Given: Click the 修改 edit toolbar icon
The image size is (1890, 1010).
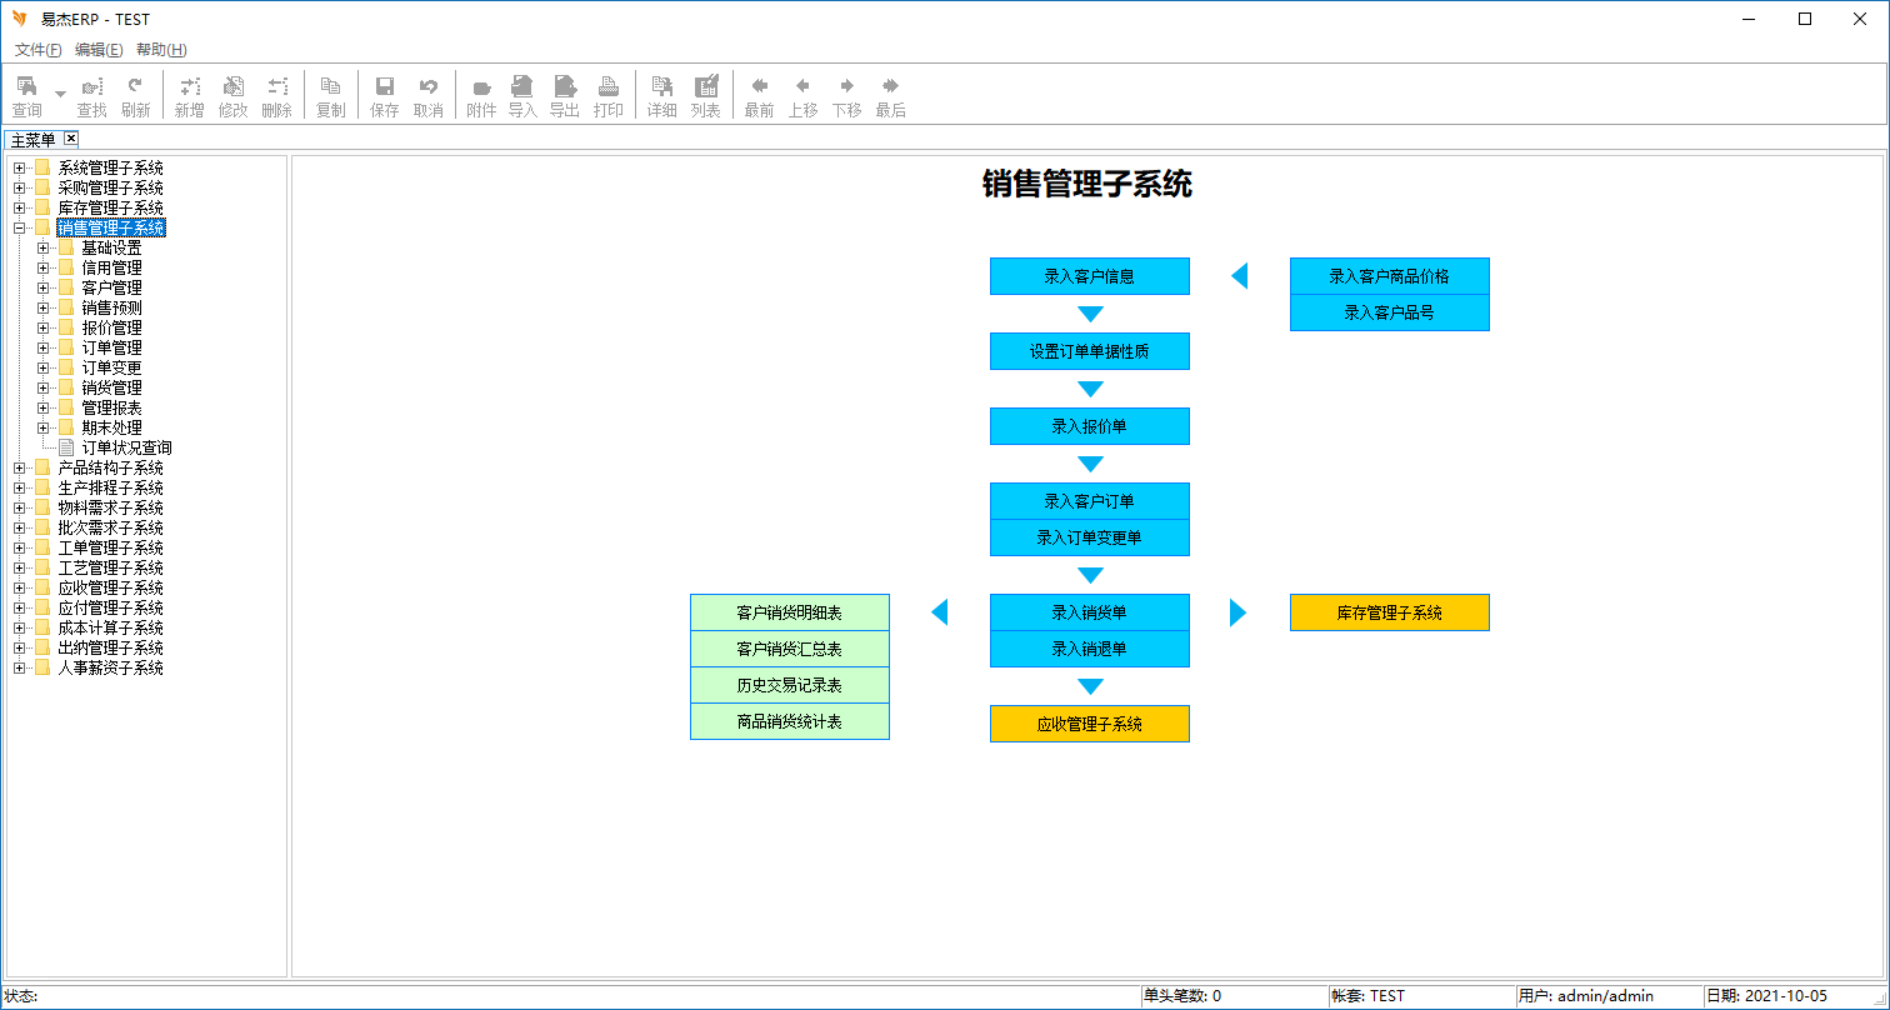Looking at the screenshot, I should (x=233, y=96).
